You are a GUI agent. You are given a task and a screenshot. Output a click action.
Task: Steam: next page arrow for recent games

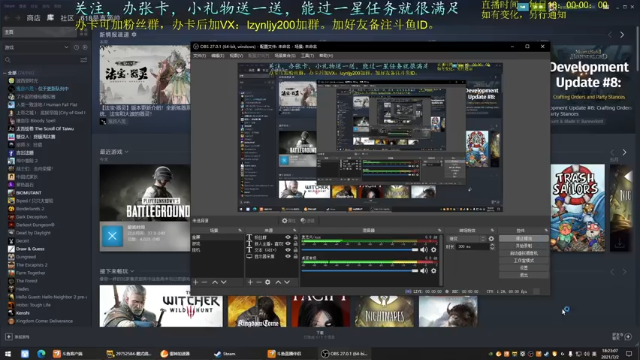624,152
